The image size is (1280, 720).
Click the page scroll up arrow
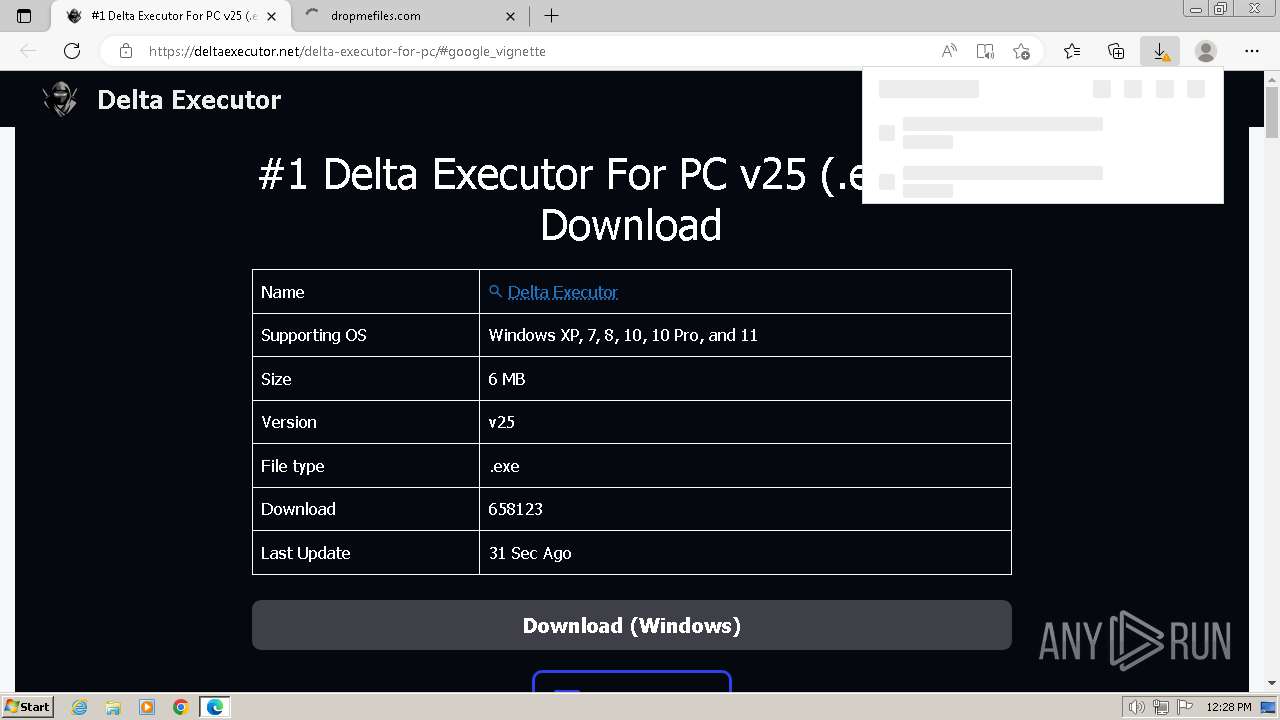coord(1272,79)
